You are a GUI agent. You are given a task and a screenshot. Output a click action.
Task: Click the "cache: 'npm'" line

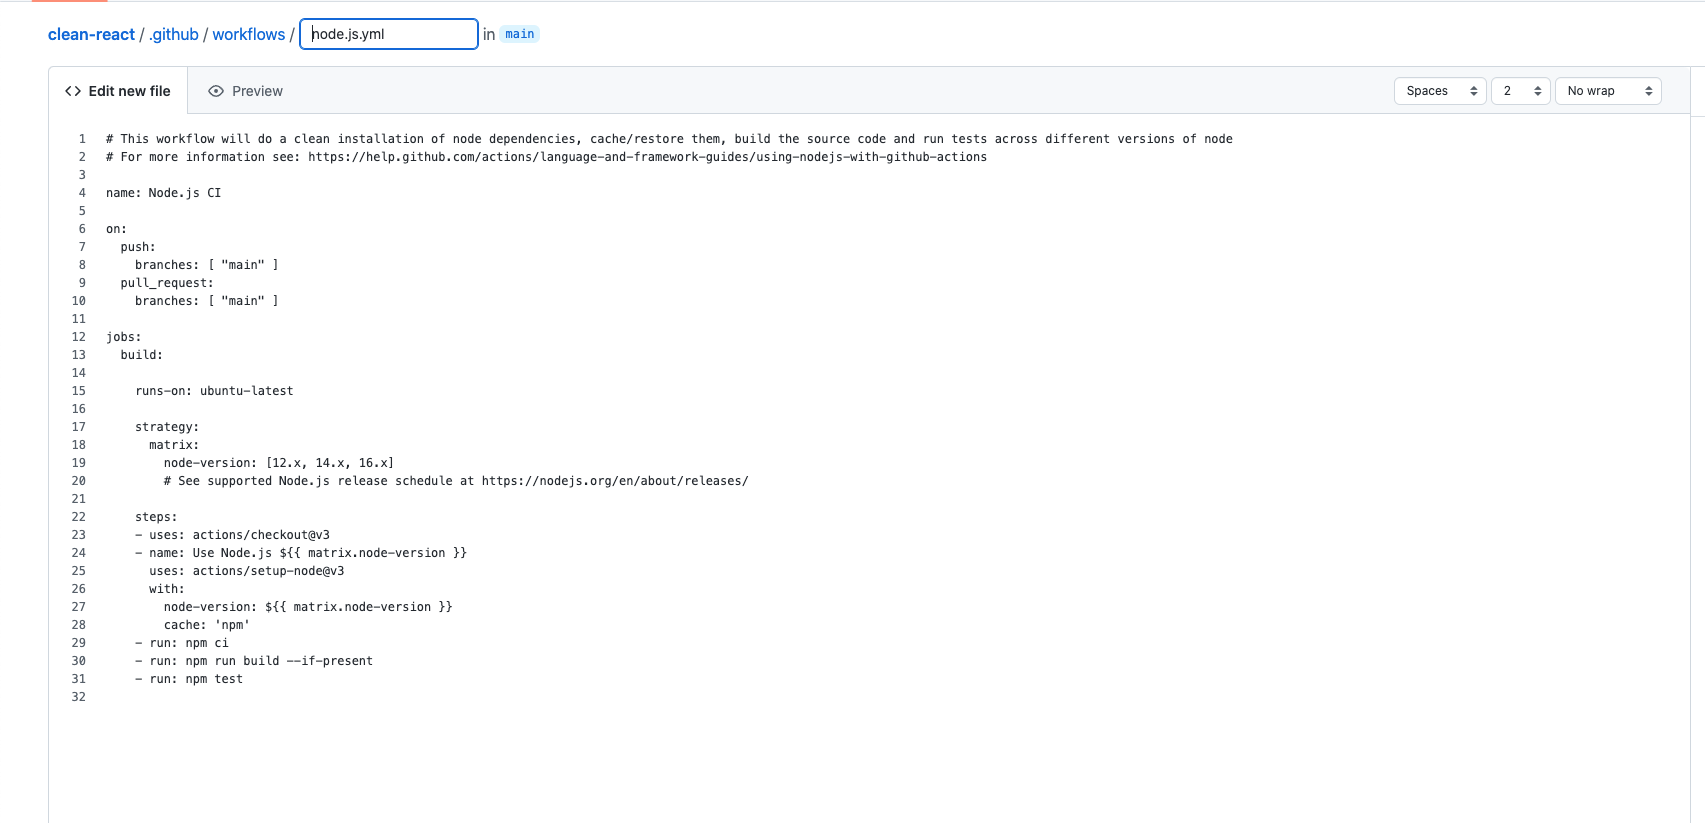pos(207,625)
